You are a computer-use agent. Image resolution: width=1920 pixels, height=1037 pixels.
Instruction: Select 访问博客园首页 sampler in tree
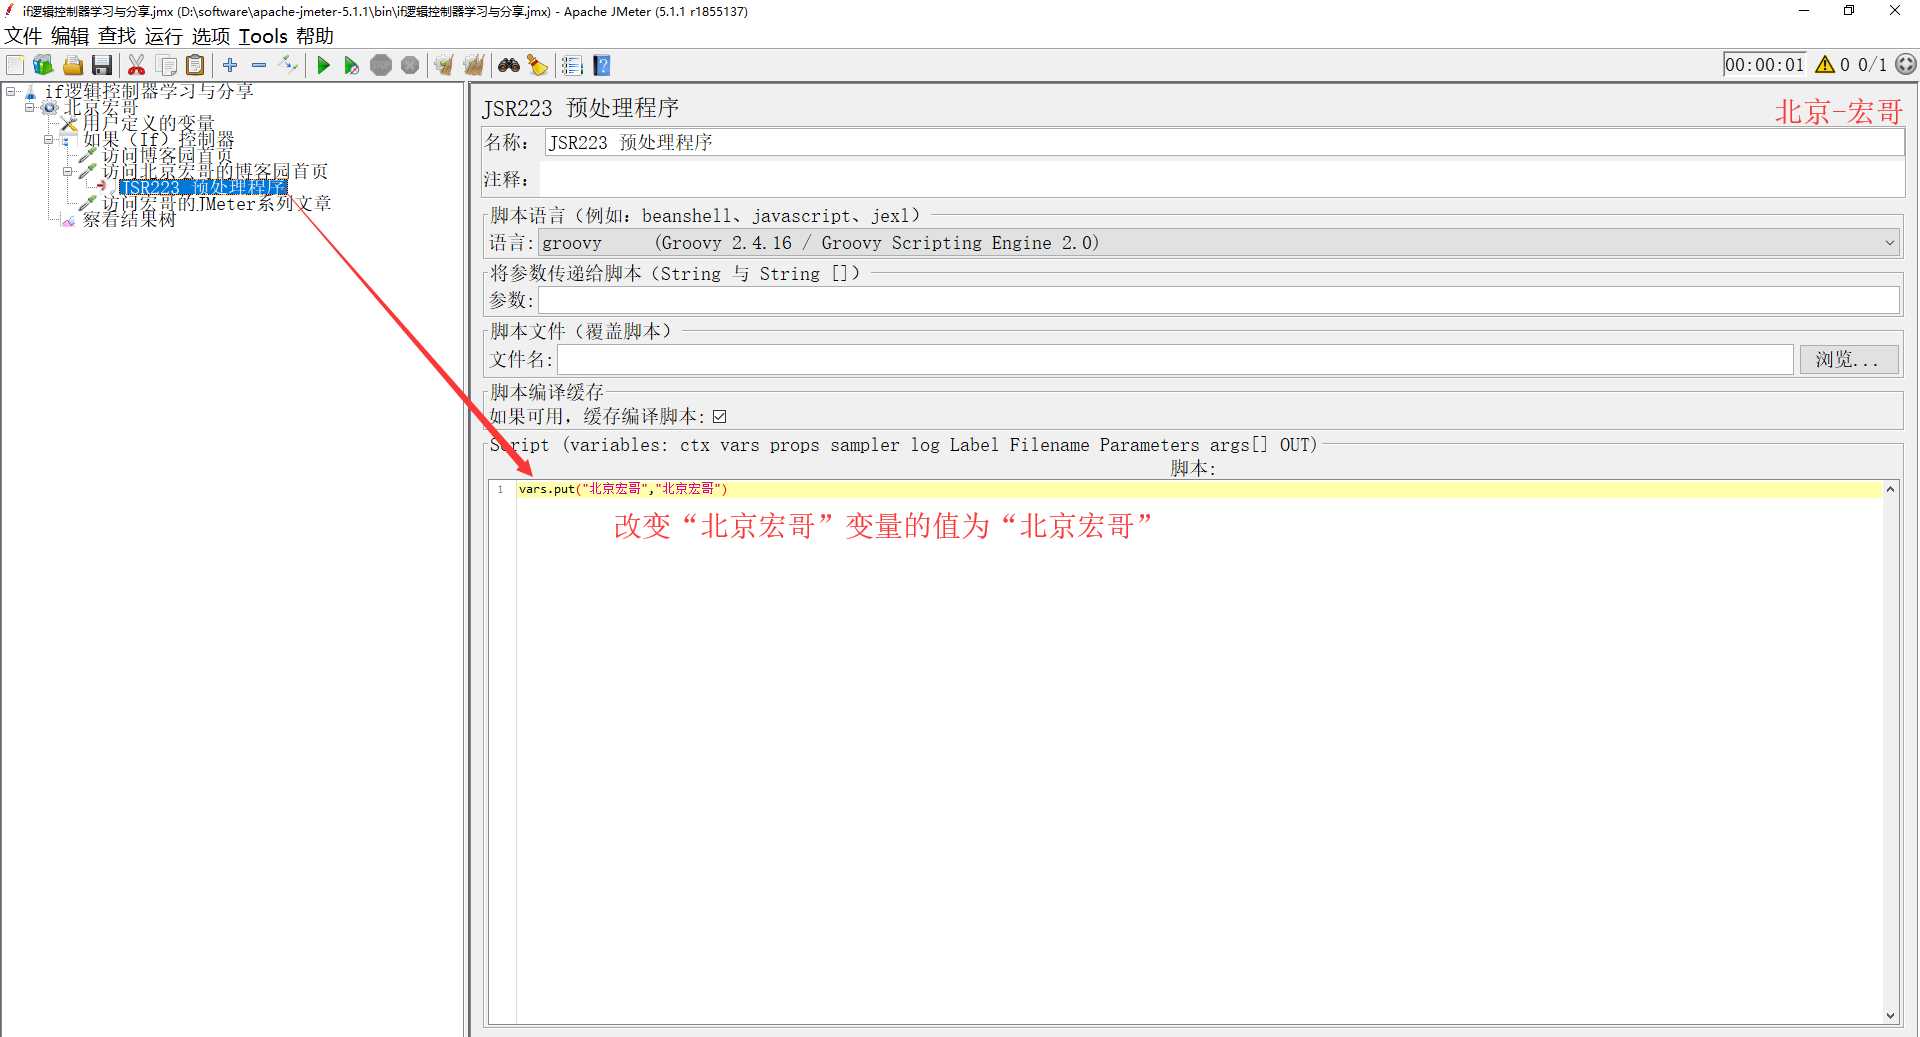167,155
